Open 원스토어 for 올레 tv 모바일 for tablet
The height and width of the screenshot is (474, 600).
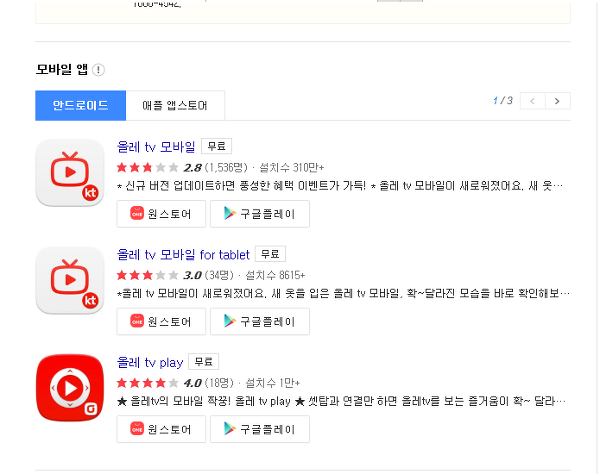(x=161, y=322)
